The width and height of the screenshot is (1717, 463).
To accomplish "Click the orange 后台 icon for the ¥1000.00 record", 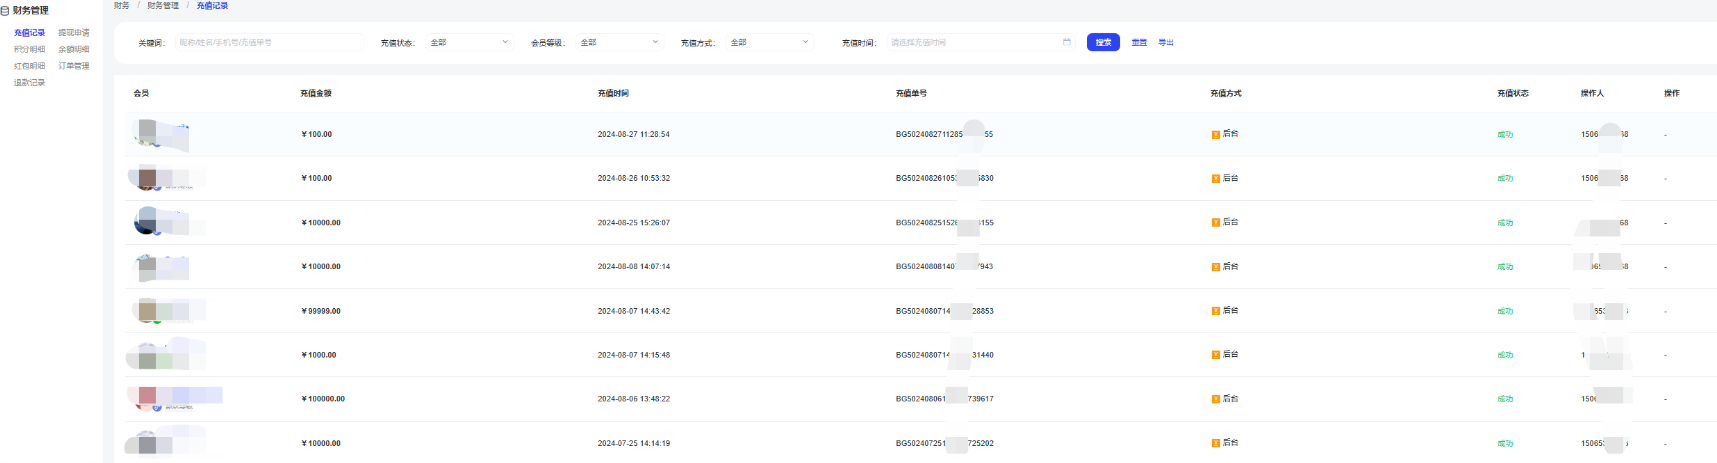I will coord(1215,355).
